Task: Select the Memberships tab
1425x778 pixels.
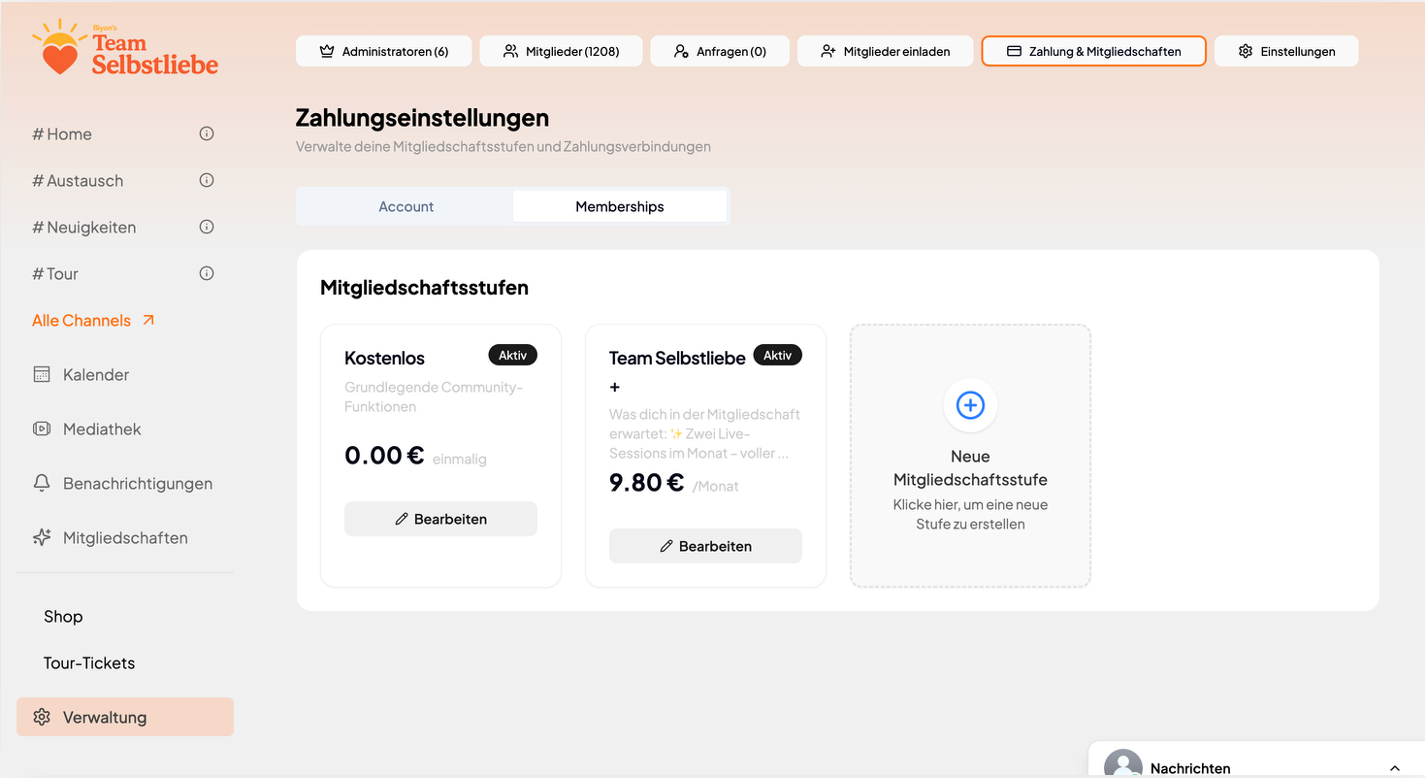Action: (x=619, y=206)
